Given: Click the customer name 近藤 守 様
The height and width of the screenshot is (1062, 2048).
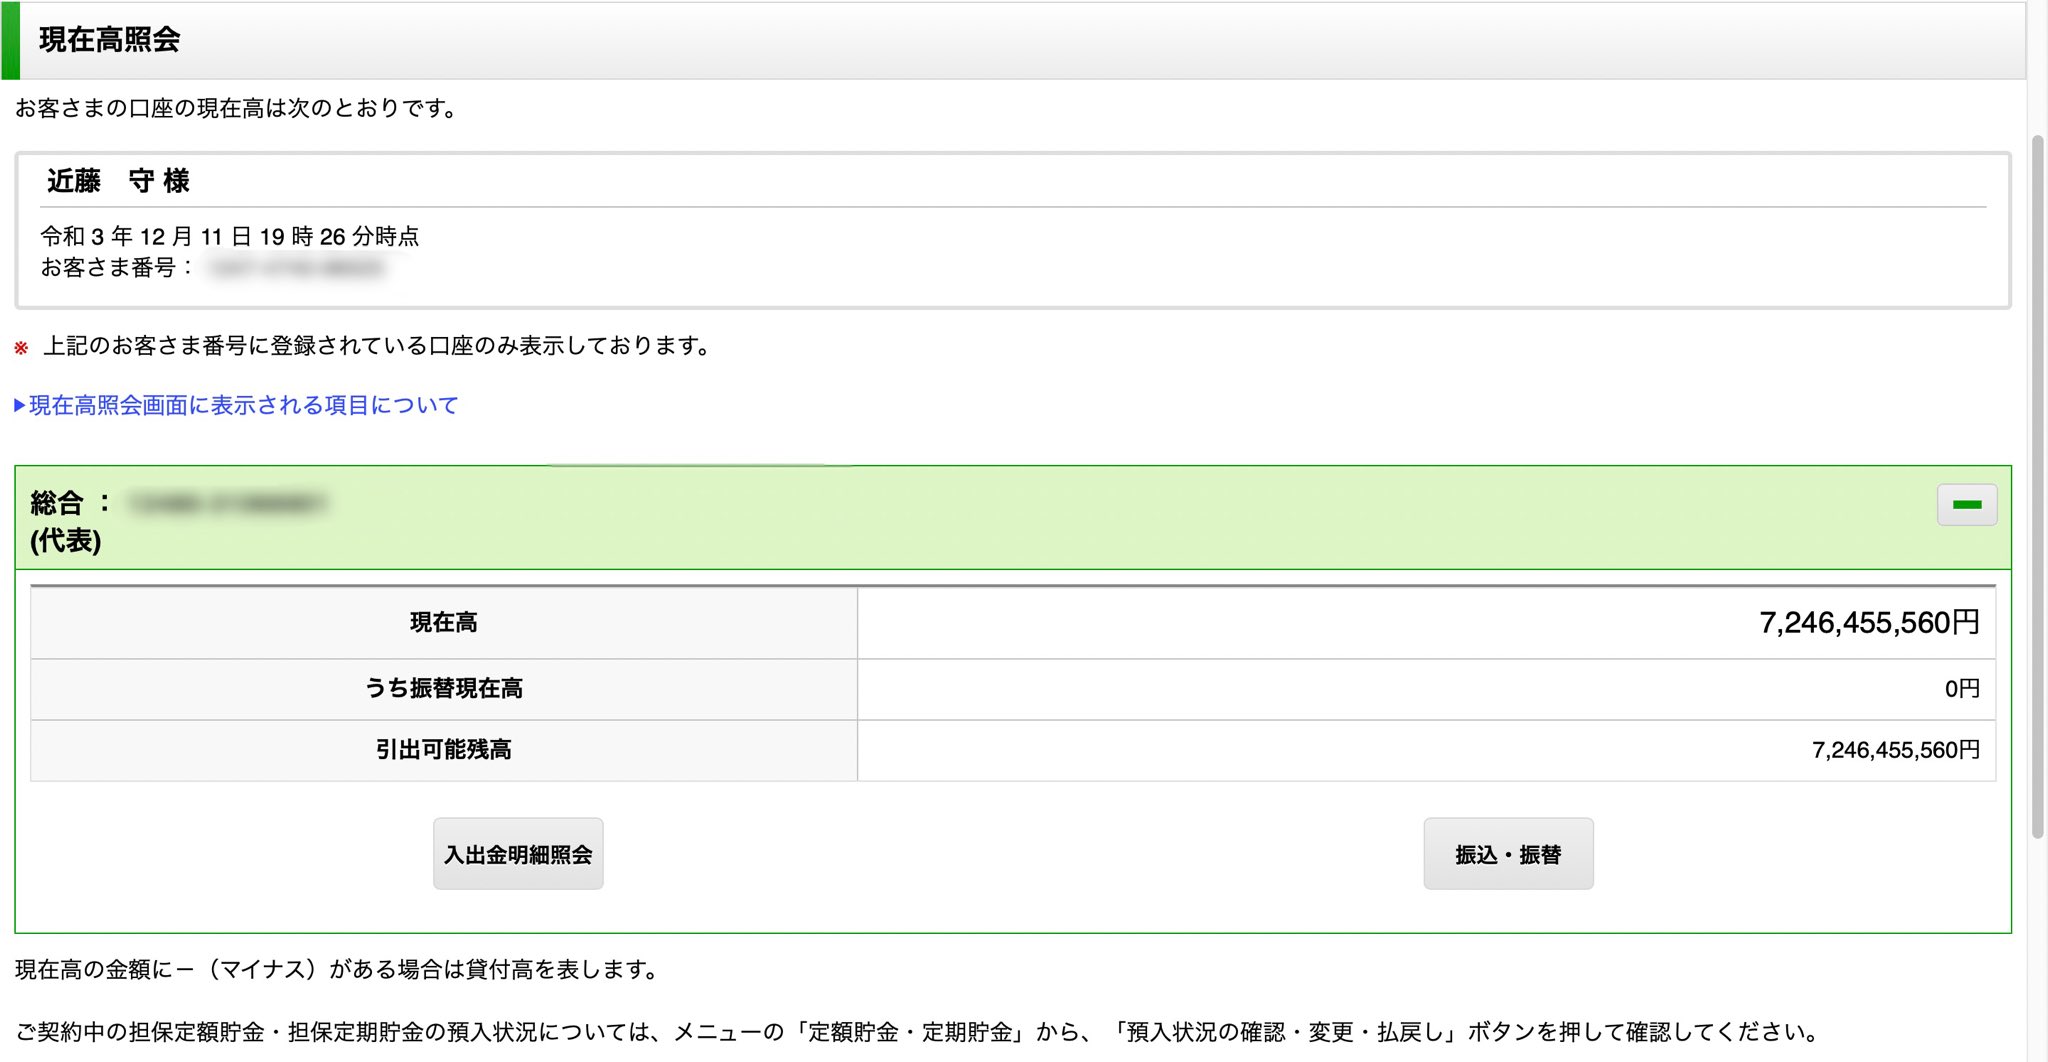Looking at the screenshot, I should [x=118, y=181].
